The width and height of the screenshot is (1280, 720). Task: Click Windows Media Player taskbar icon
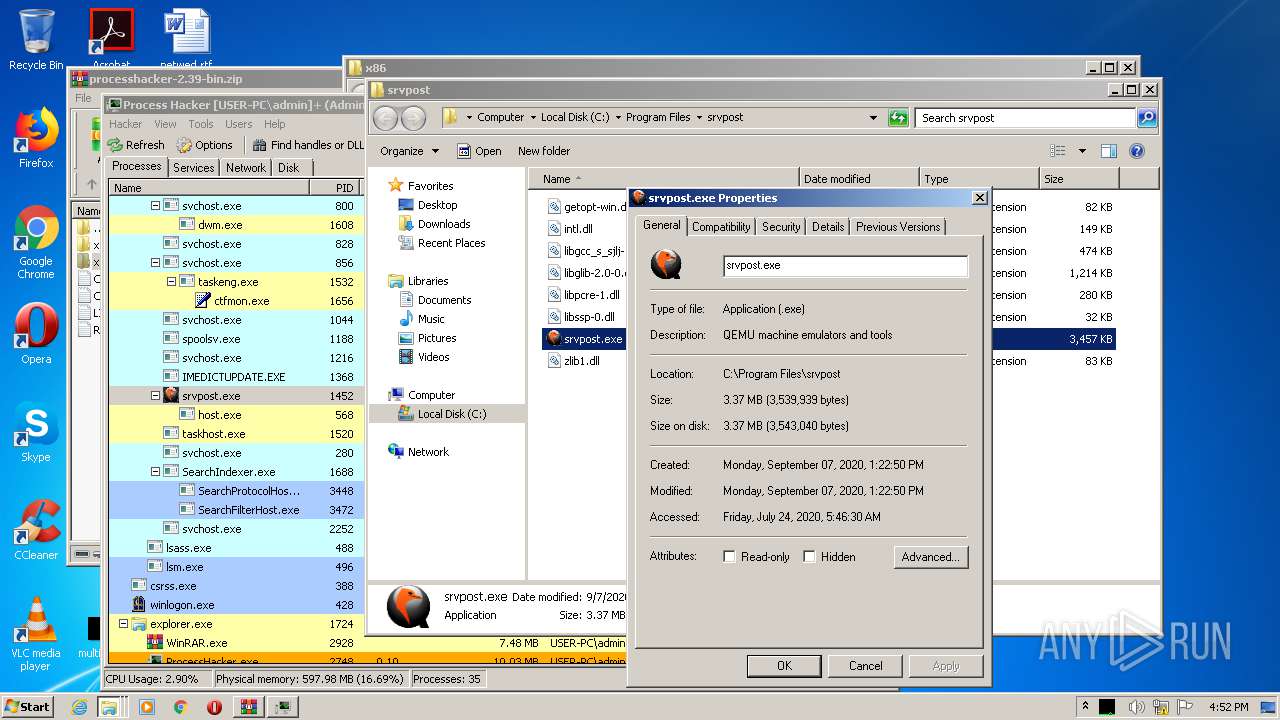[x=147, y=707]
